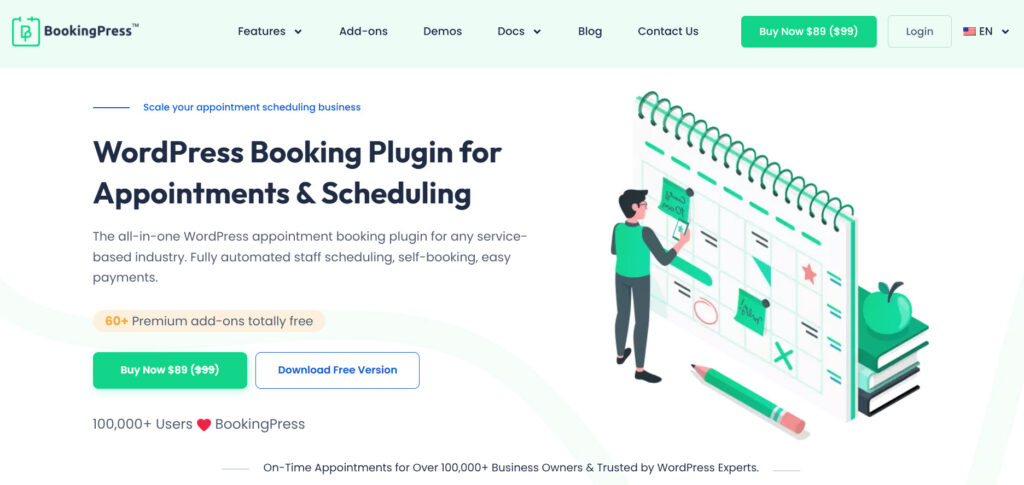Image resolution: width=1024 pixels, height=485 pixels.
Task: Go to the Add-ons page
Action: (363, 31)
